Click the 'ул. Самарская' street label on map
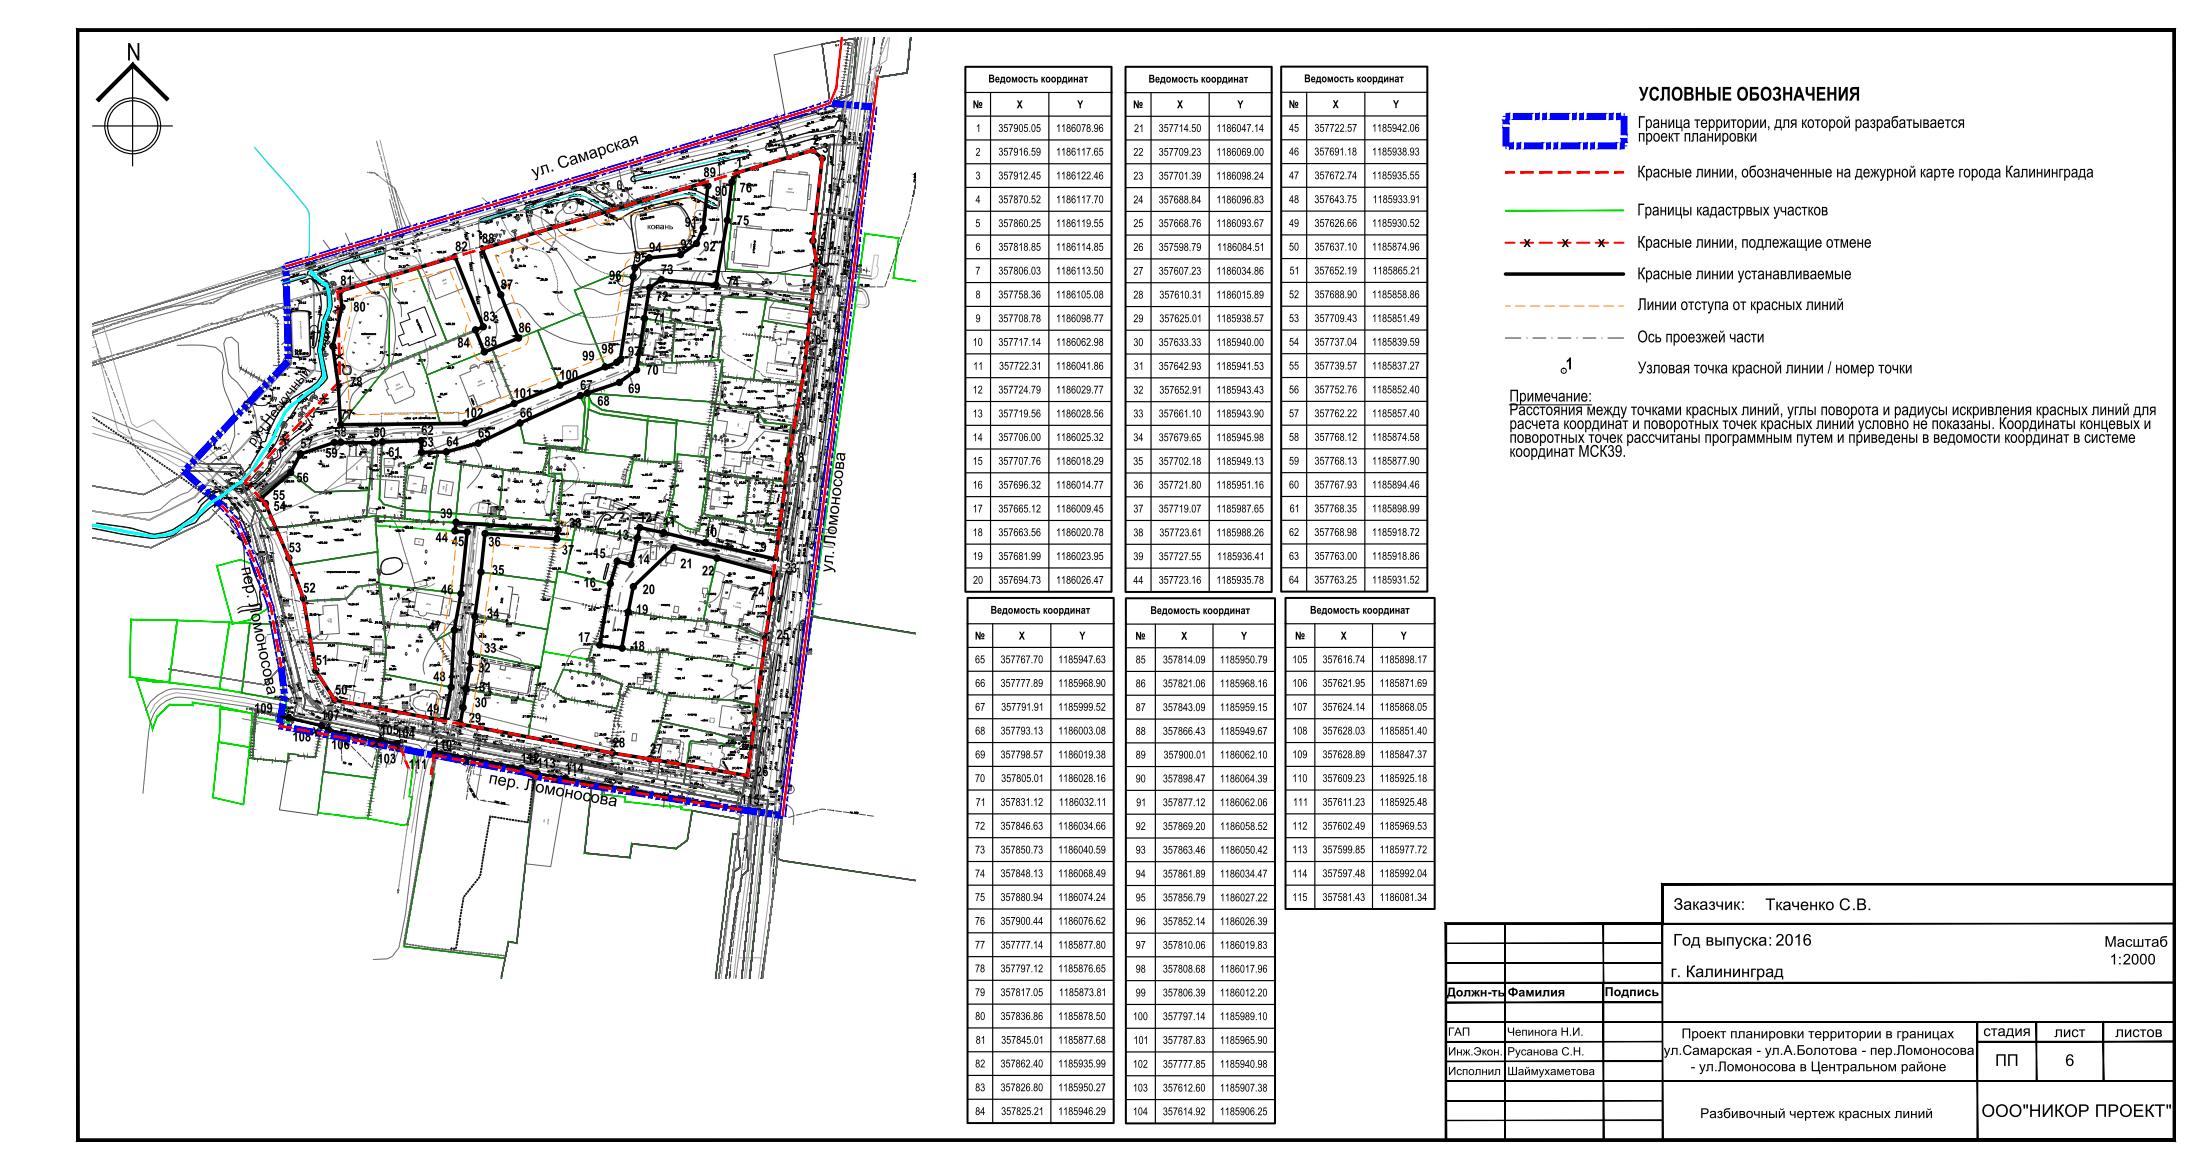This screenshot has width=2204, height=1169. [584, 157]
